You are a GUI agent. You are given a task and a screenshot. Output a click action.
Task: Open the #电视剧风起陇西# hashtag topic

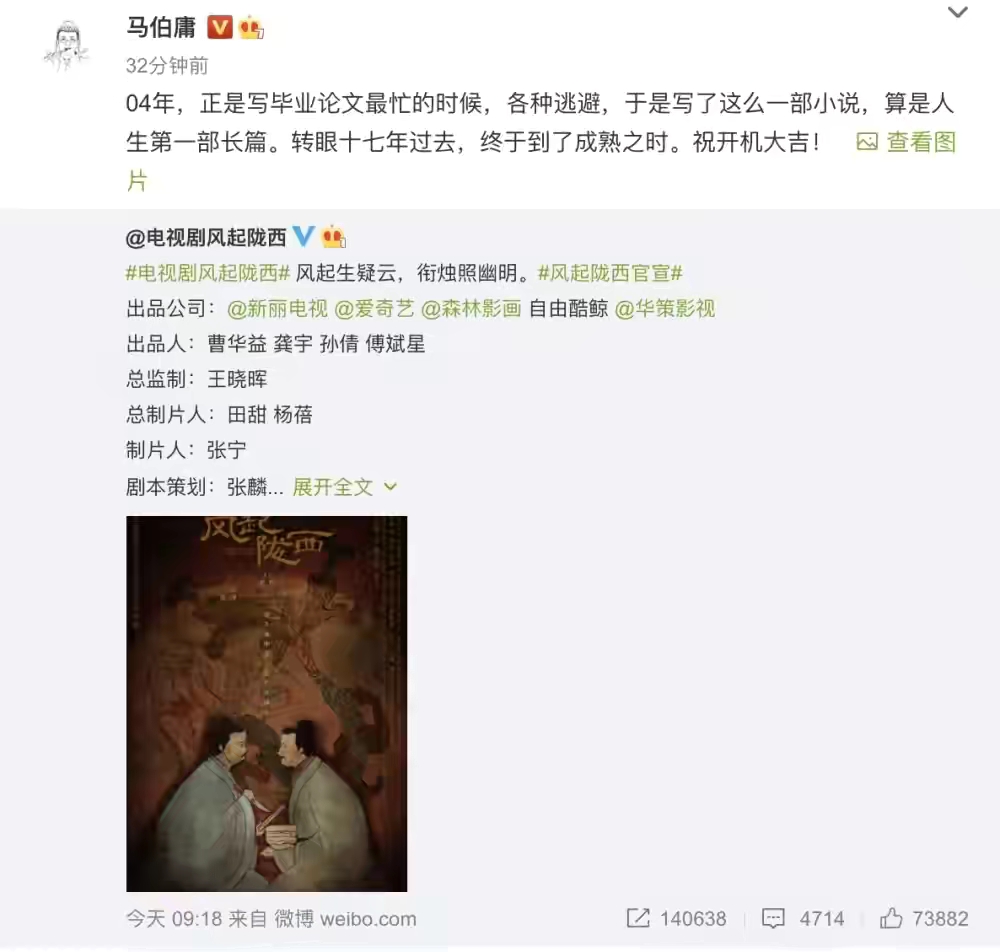(208, 273)
